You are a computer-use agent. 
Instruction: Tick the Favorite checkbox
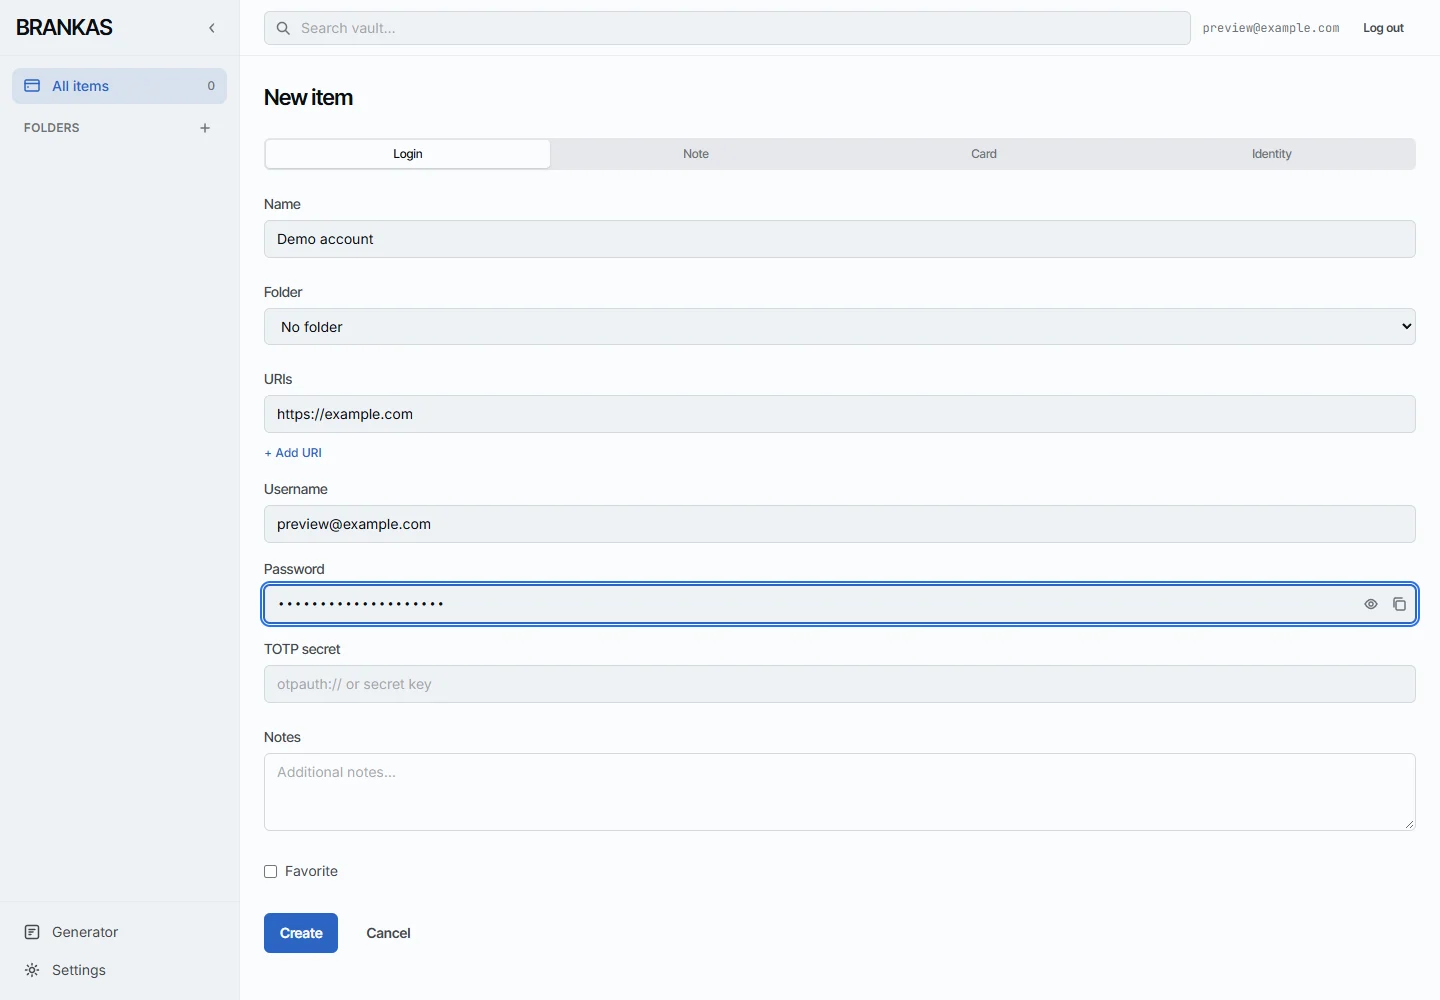[271, 872]
